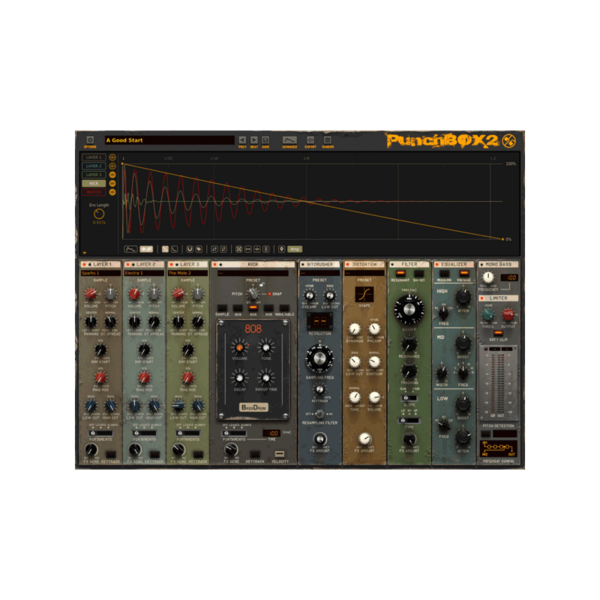Toggle the Equalizer module power LED
This screenshot has width=600, height=600.
pos(437,264)
